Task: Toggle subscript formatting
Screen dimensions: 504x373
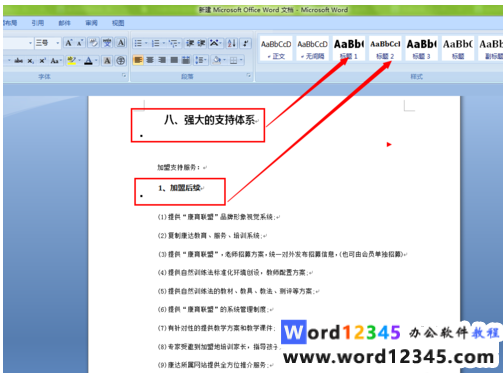Action: click(x=30, y=61)
